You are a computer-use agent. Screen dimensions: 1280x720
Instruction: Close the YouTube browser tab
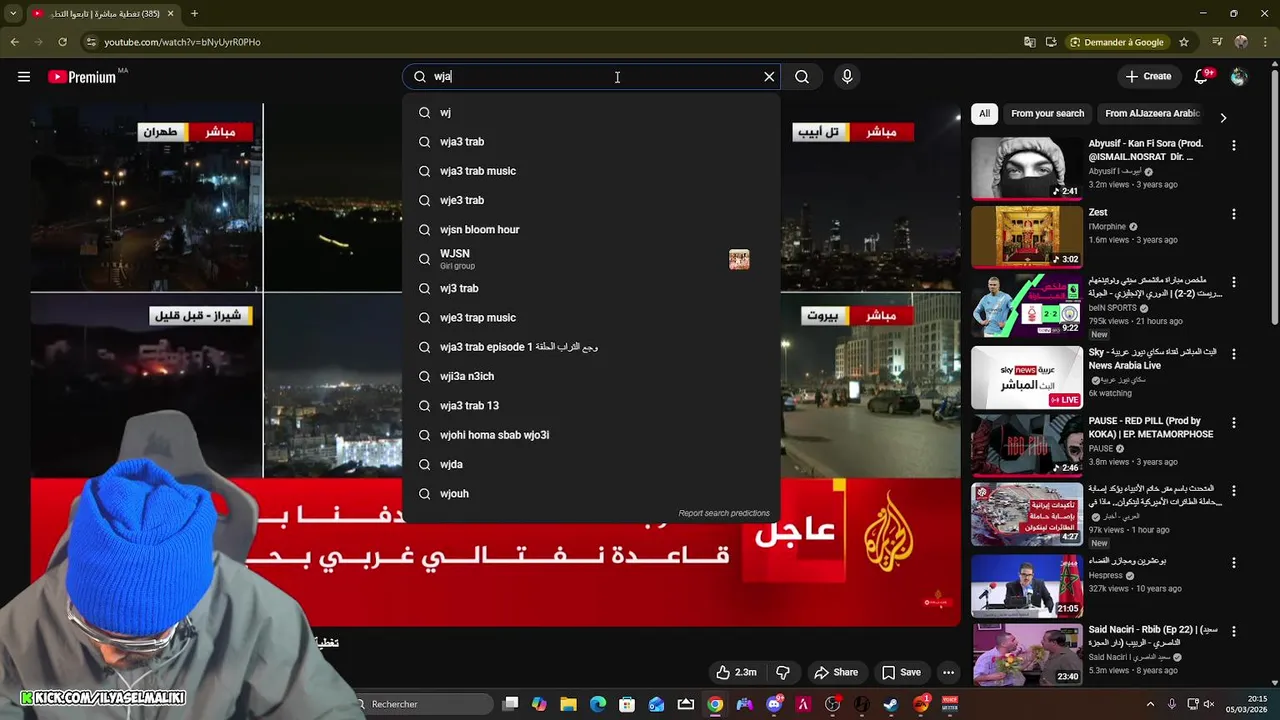[171, 13]
